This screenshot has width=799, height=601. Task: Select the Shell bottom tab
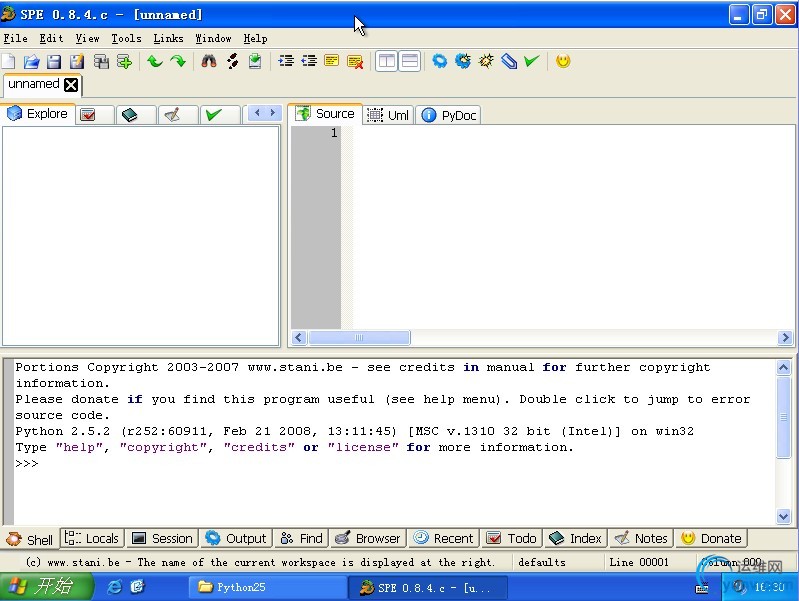point(30,539)
